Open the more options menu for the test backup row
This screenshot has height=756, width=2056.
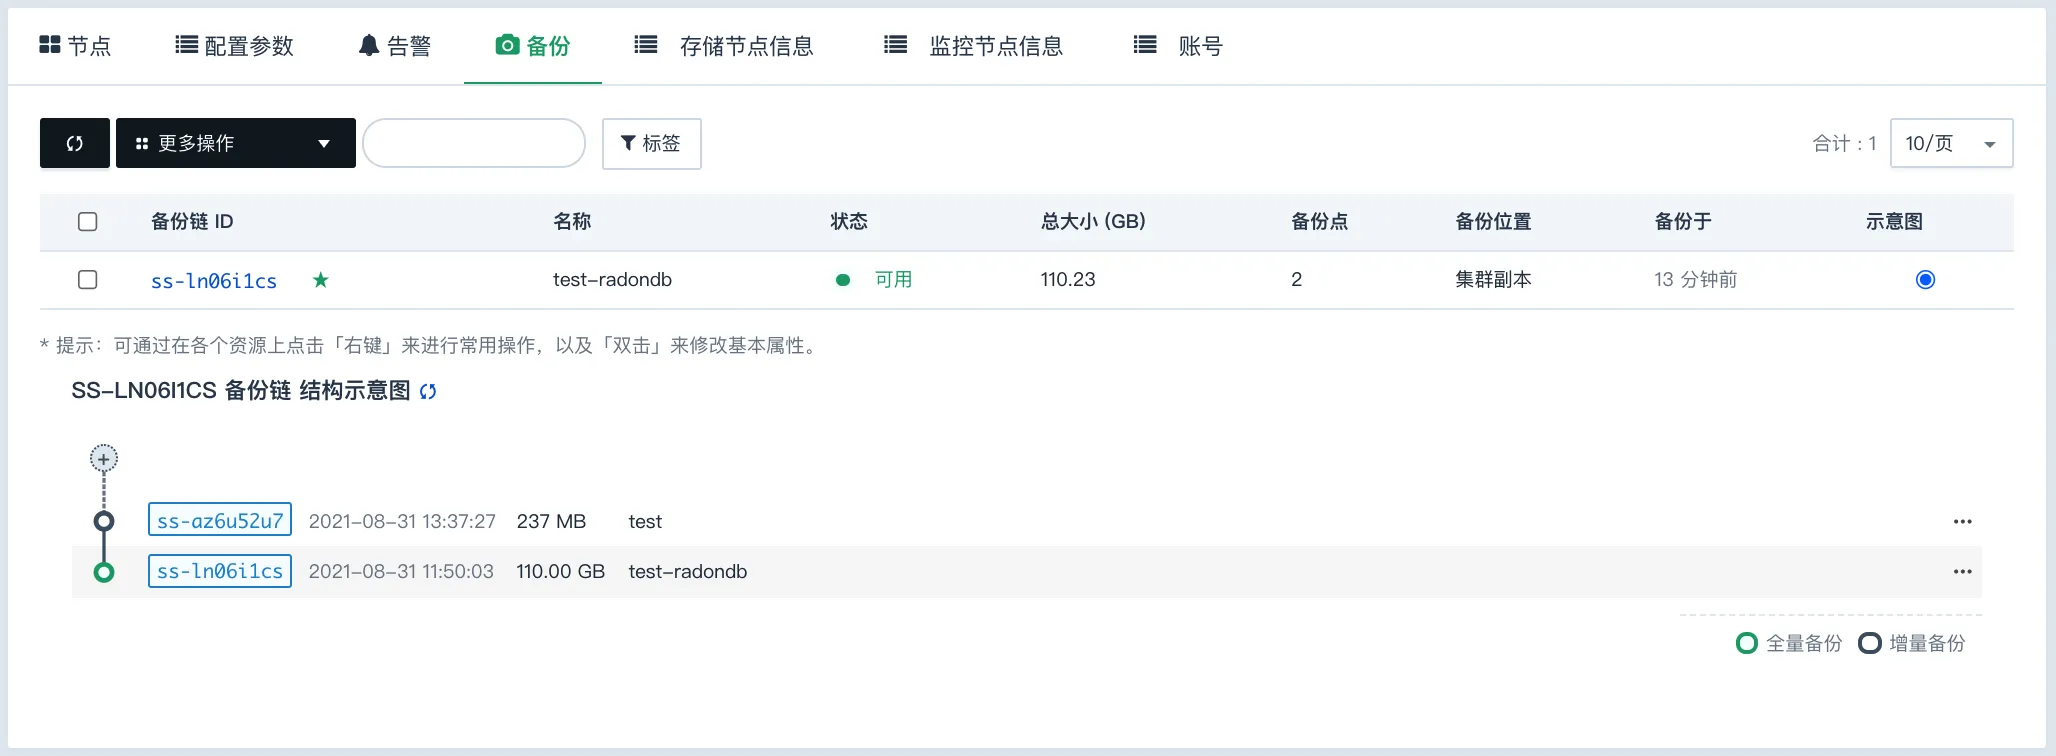(1962, 521)
